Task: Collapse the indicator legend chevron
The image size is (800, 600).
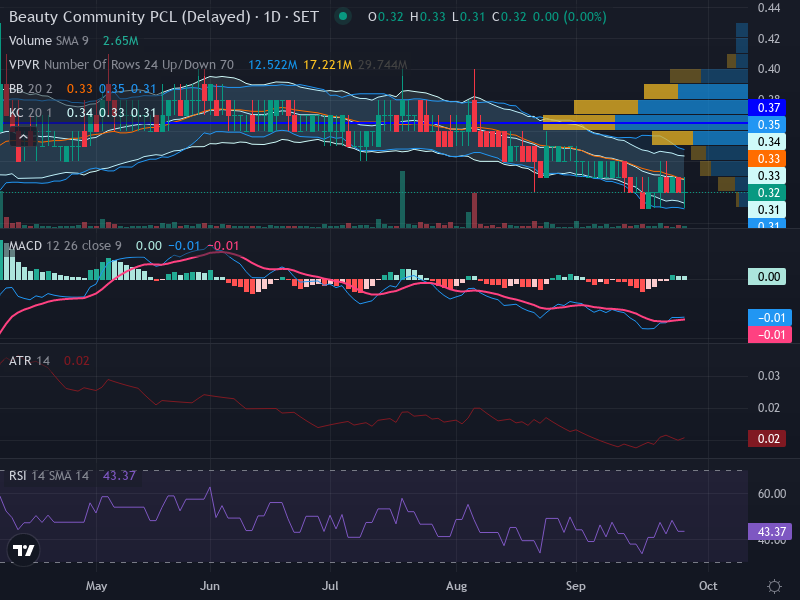Action: click(23, 137)
